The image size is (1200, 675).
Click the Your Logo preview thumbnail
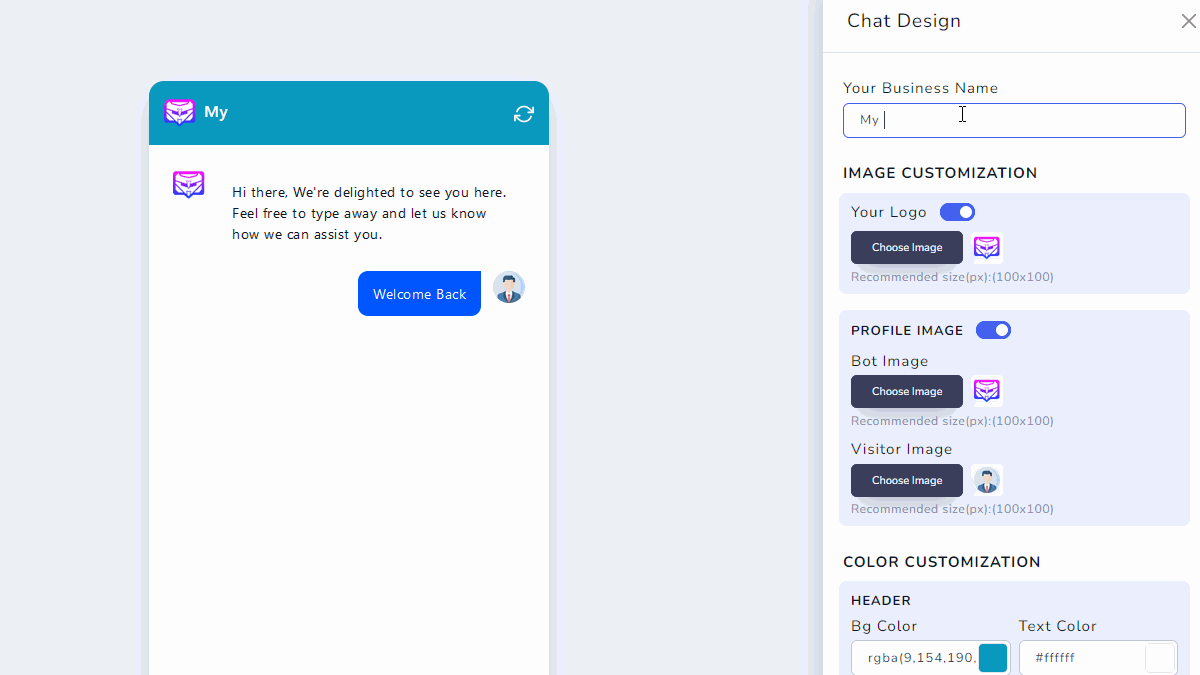tap(987, 247)
